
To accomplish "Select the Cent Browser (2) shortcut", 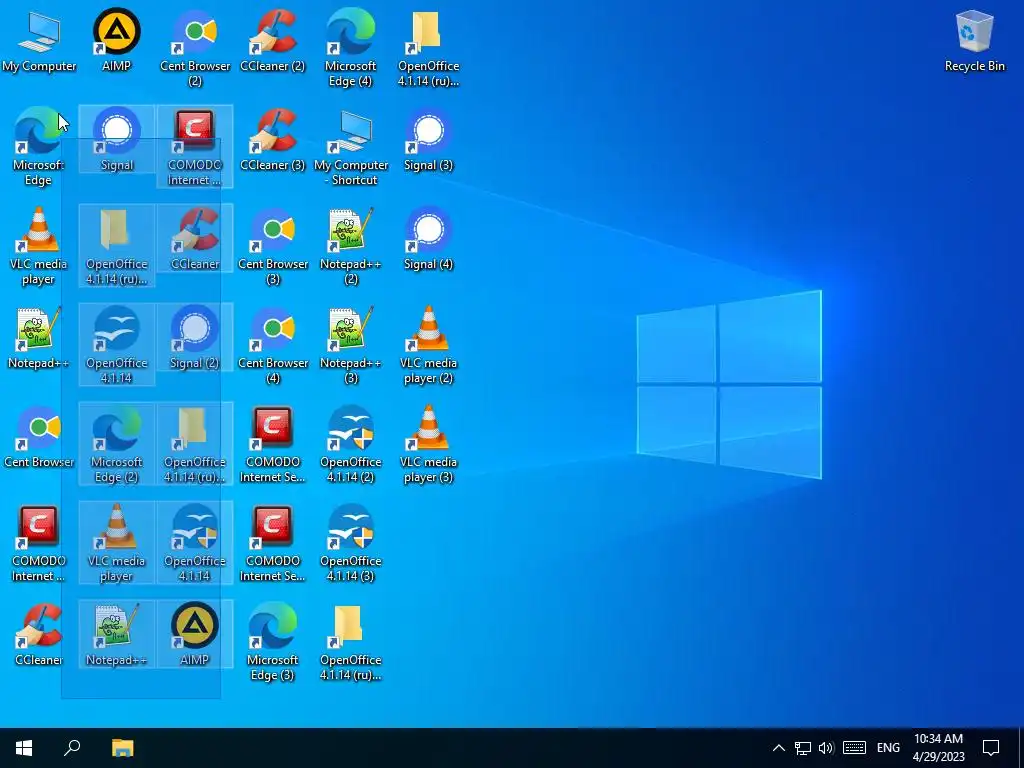I will click(x=195, y=48).
